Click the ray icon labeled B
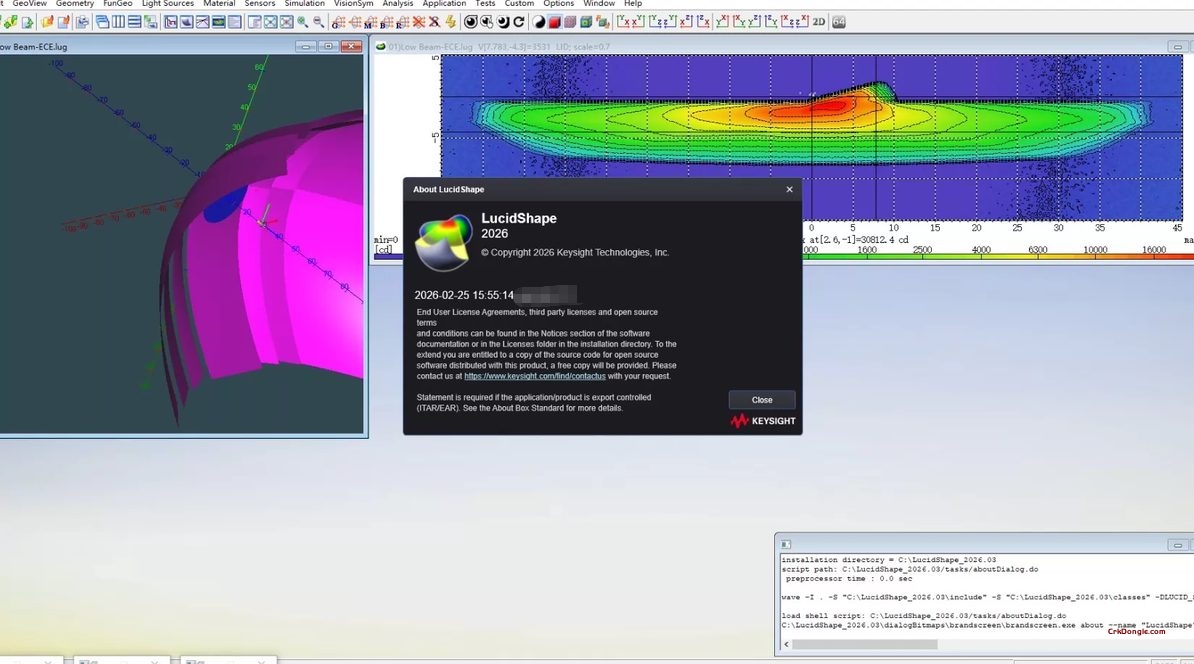Screen dimensions: 1194x664 click(x=386, y=22)
